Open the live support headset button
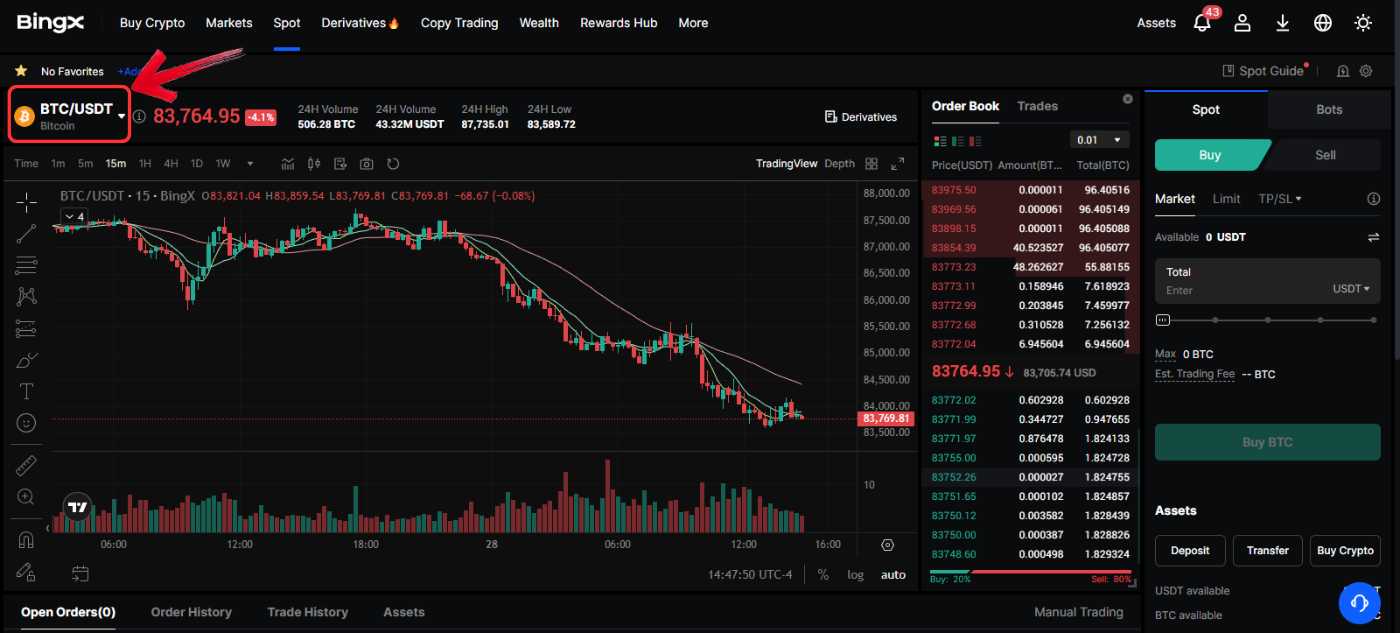This screenshot has height=633, width=1400. (1359, 602)
